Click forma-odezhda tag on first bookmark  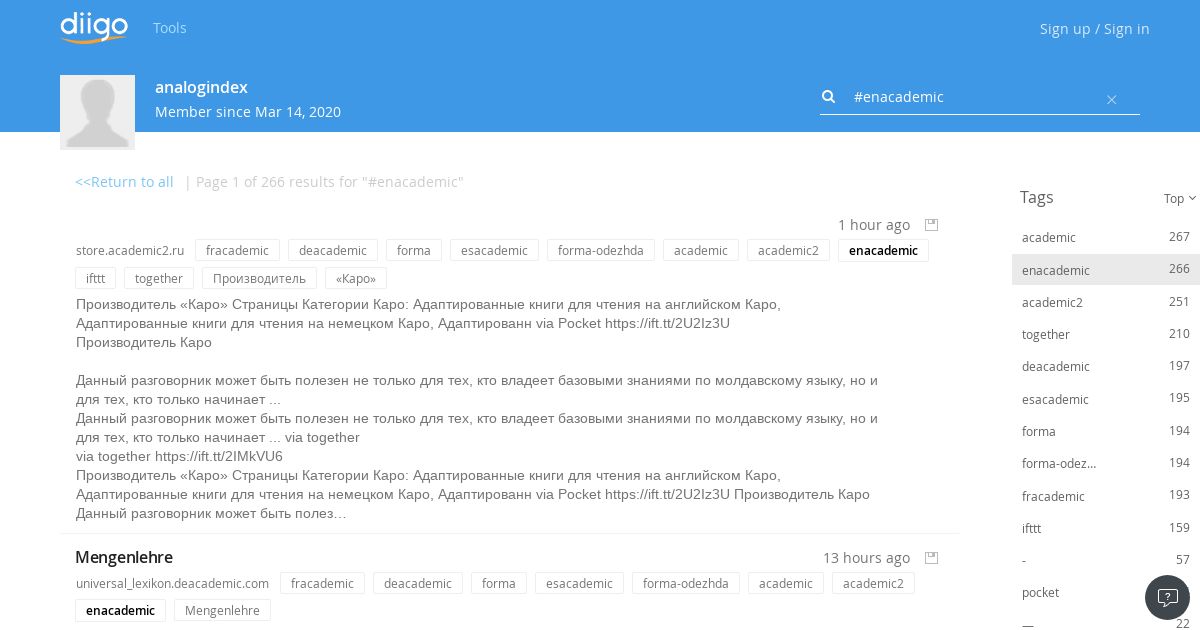pos(601,250)
